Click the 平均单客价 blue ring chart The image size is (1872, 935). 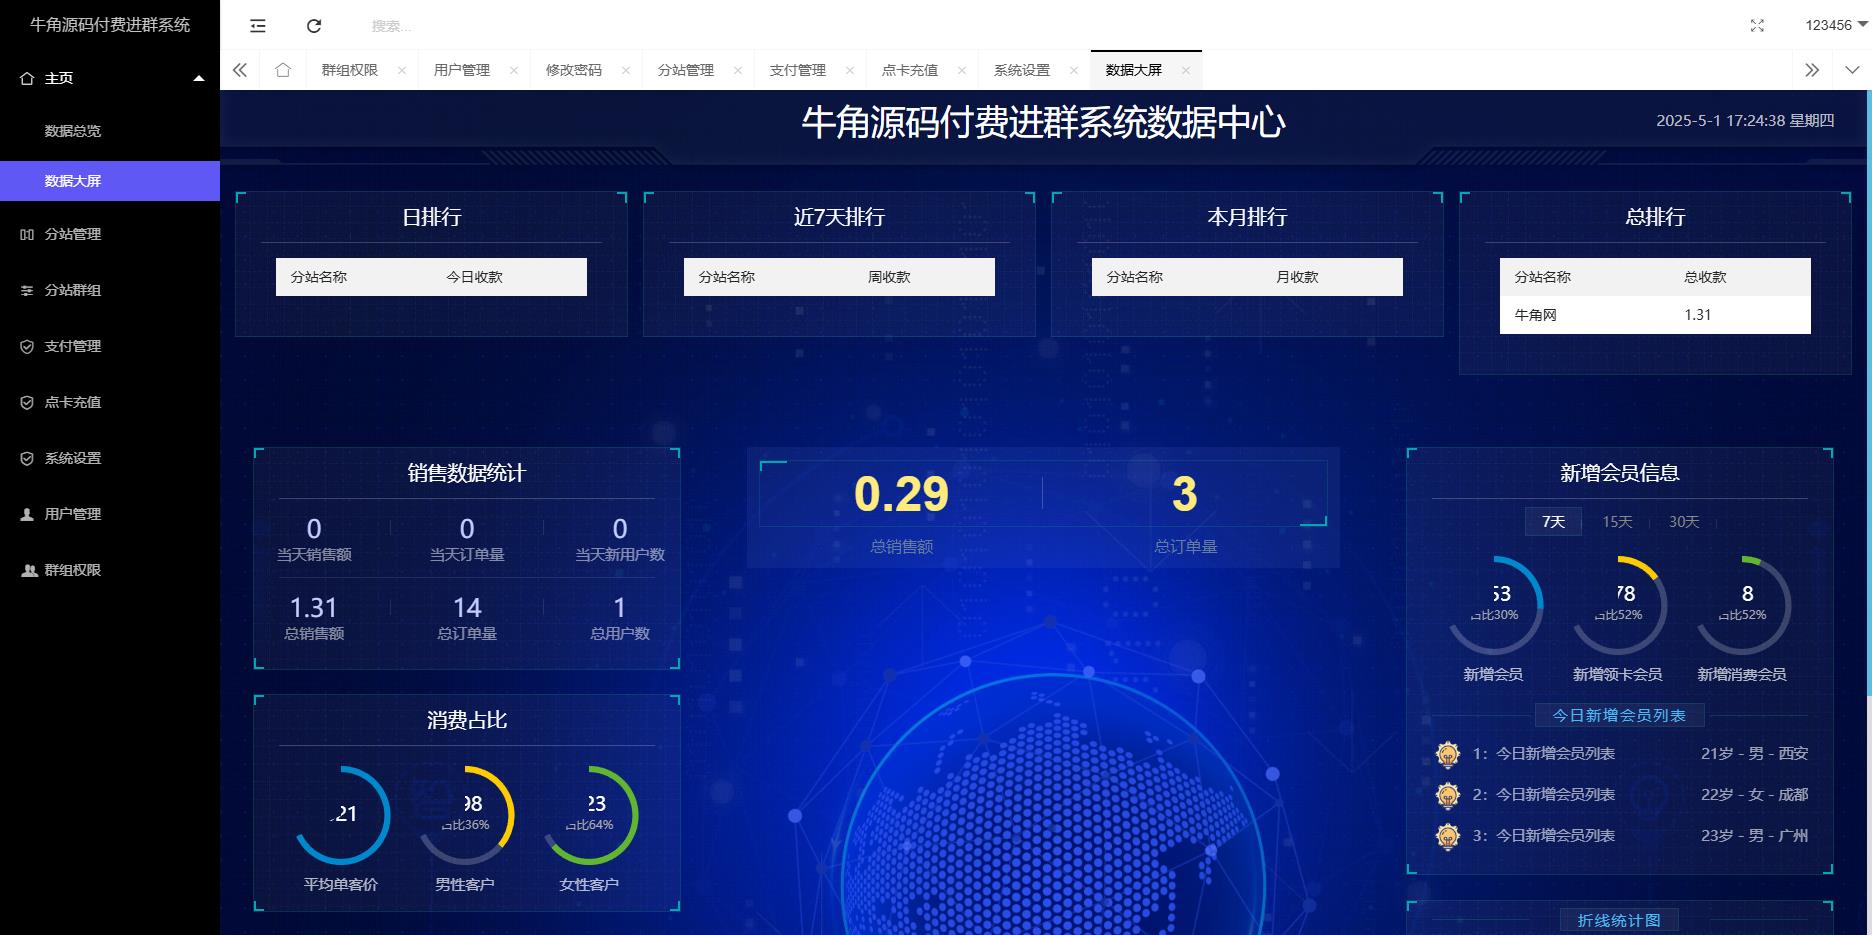tap(341, 815)
